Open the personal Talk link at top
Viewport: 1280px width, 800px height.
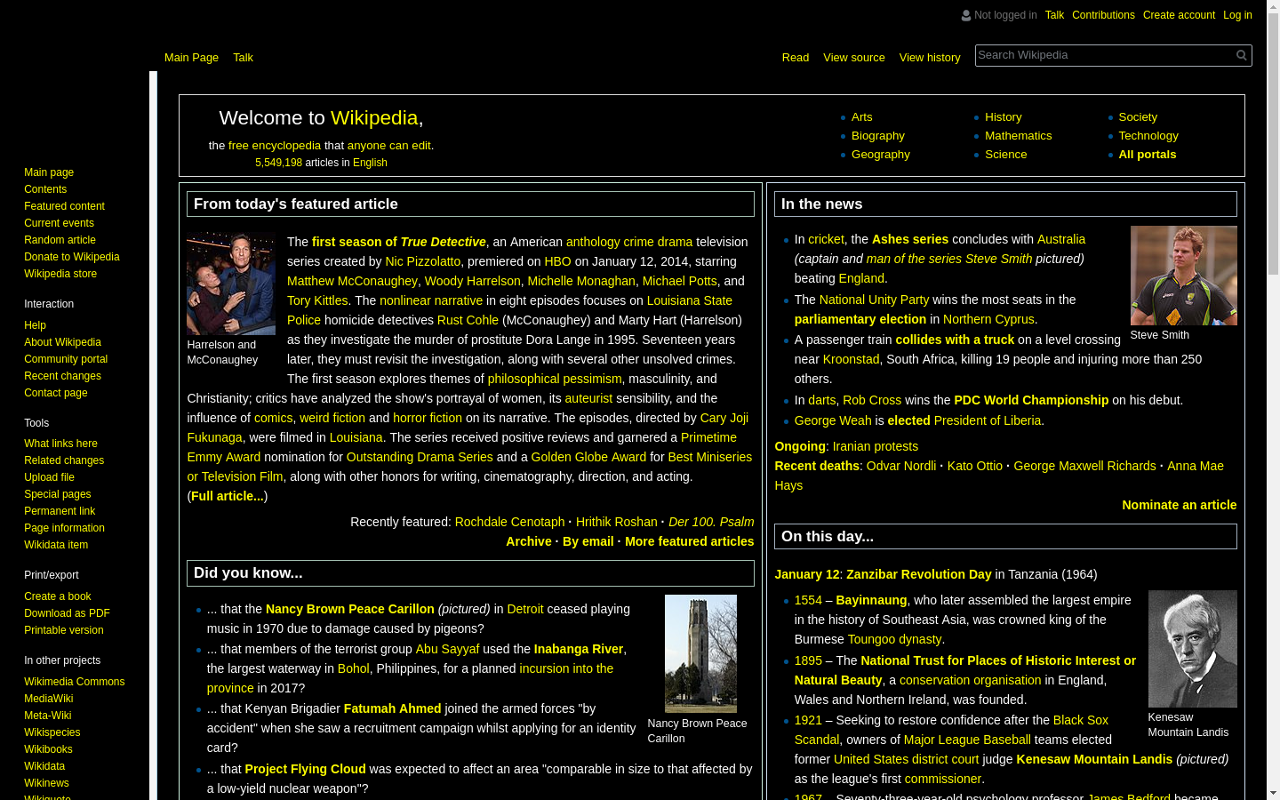[1054, 15]
